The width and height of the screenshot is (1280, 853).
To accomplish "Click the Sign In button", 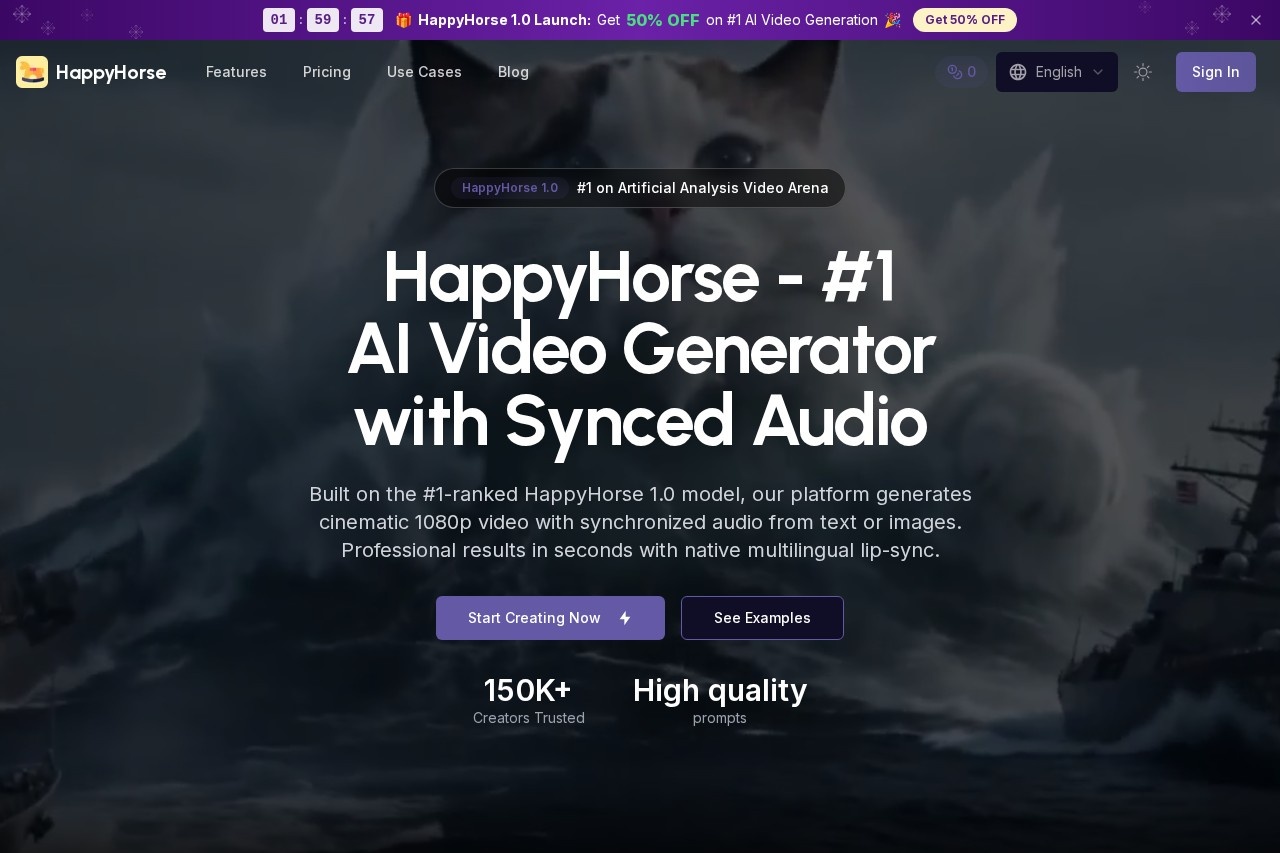I will tap(1216, 72).
